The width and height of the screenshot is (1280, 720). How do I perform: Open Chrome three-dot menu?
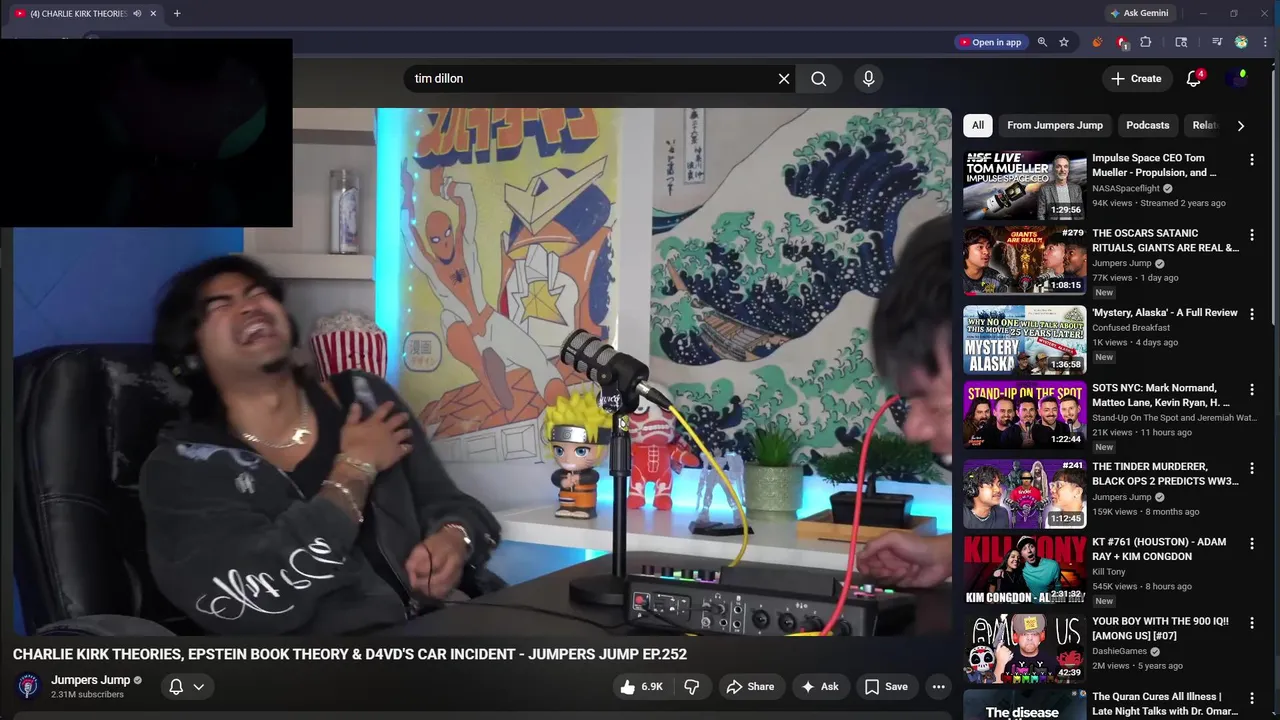pyautogui.click(x=1264, y=42)
